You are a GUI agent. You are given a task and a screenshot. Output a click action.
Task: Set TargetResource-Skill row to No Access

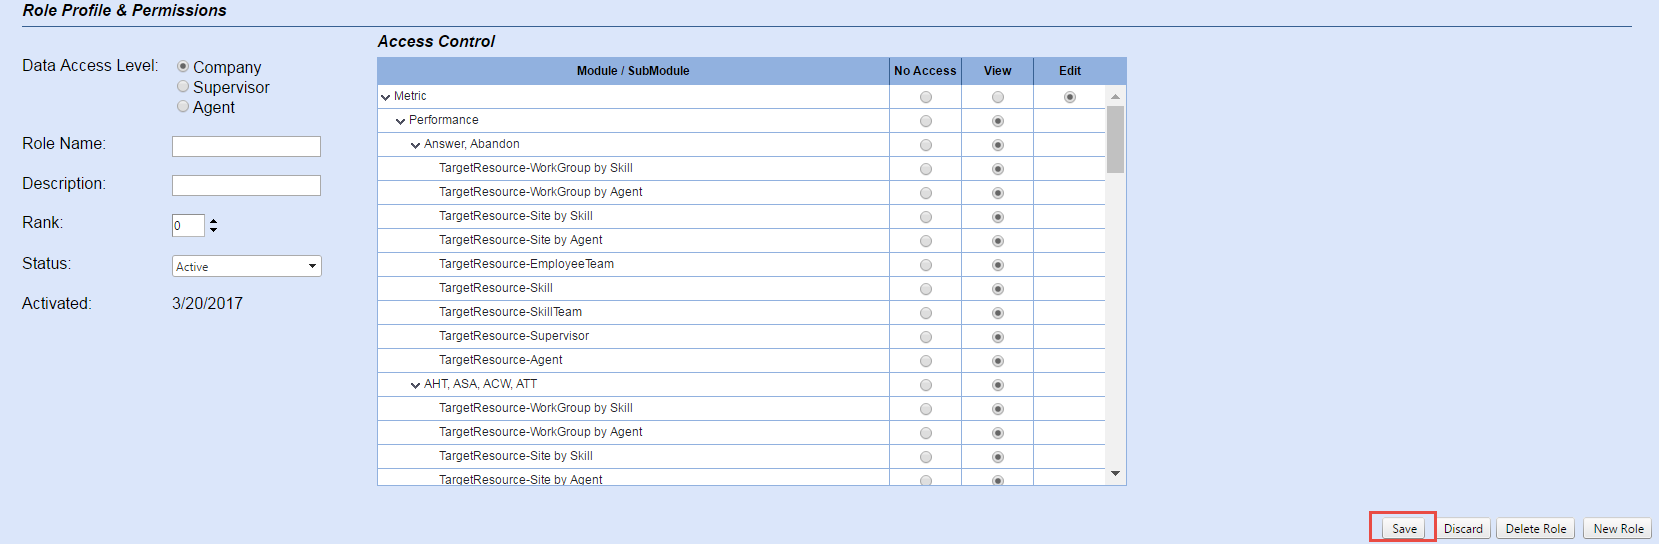click(926, 289)
